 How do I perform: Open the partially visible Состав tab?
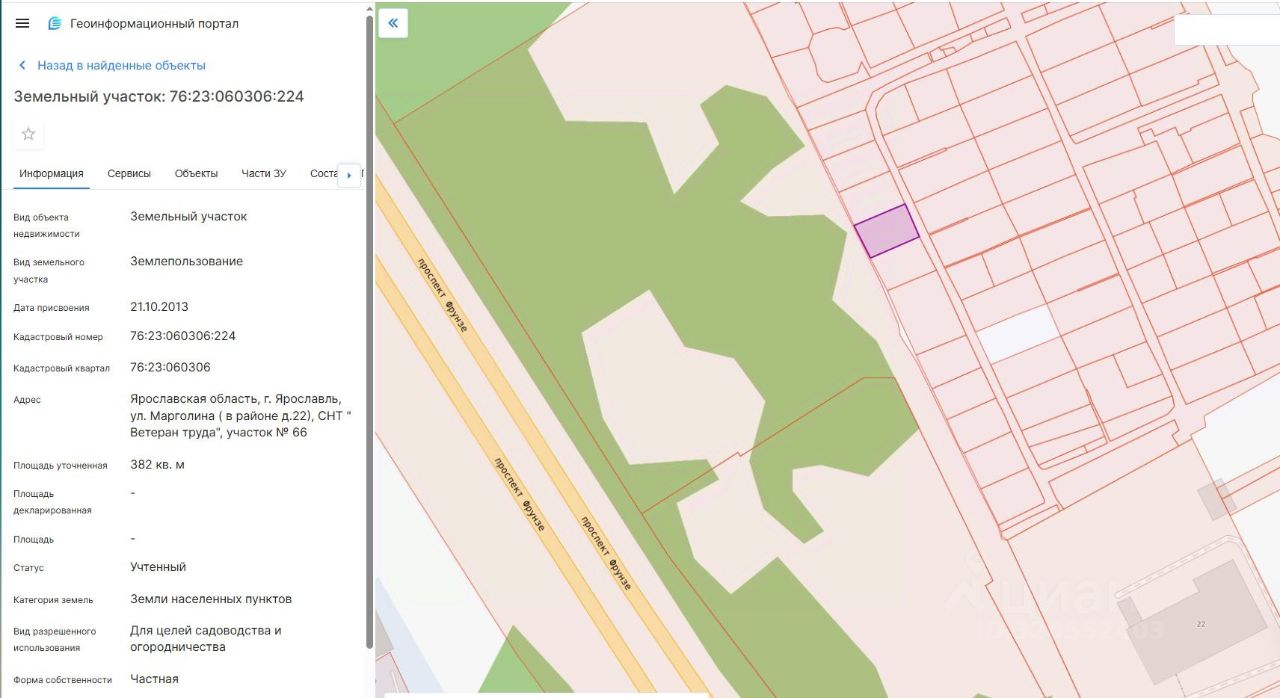(x=324, y=174)
